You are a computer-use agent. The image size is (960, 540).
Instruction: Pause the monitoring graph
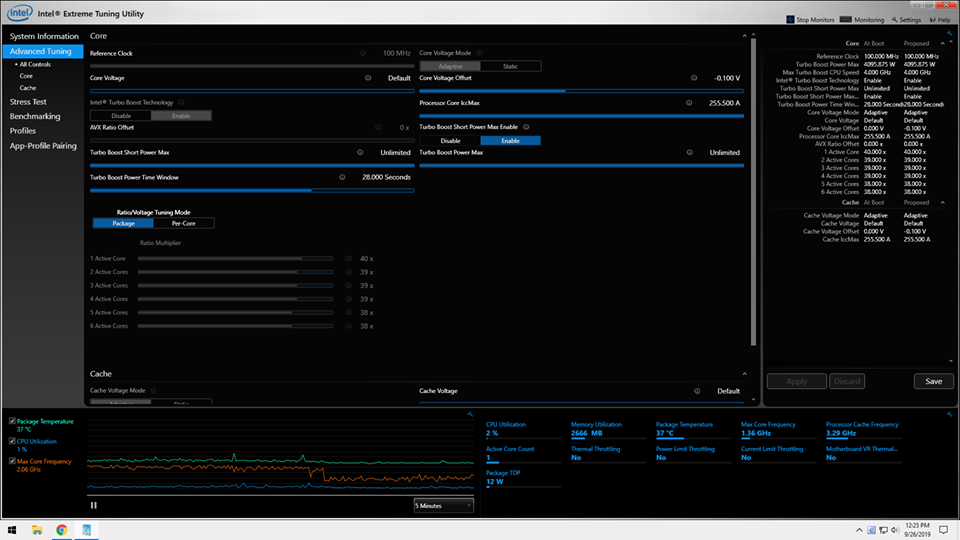94,505
